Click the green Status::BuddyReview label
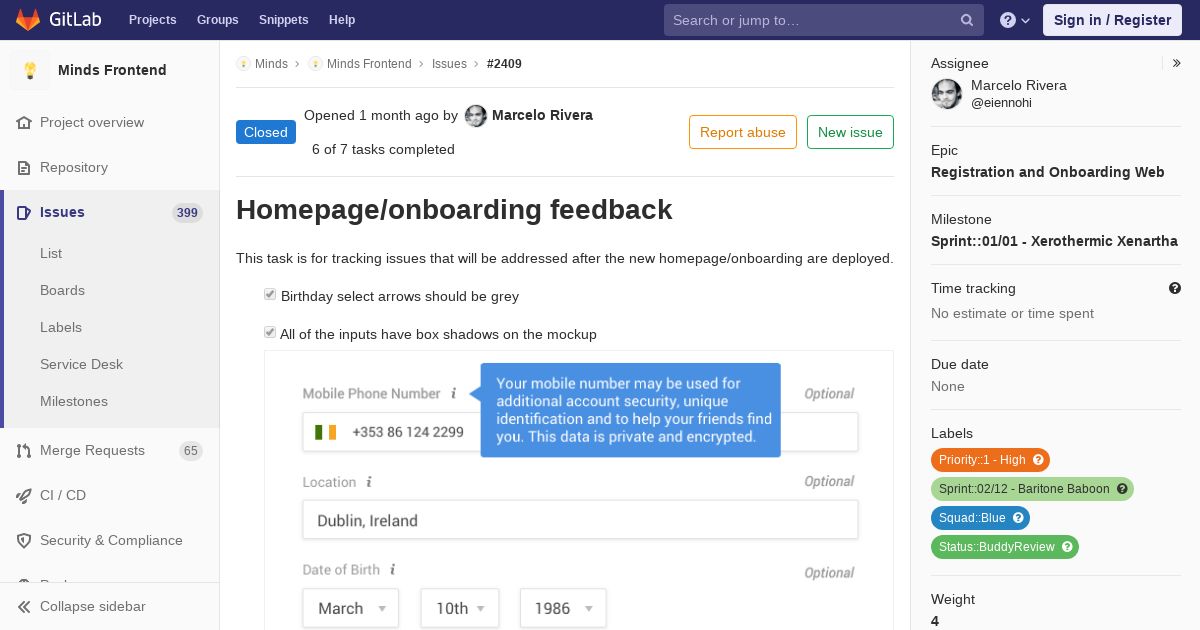 1005,547
